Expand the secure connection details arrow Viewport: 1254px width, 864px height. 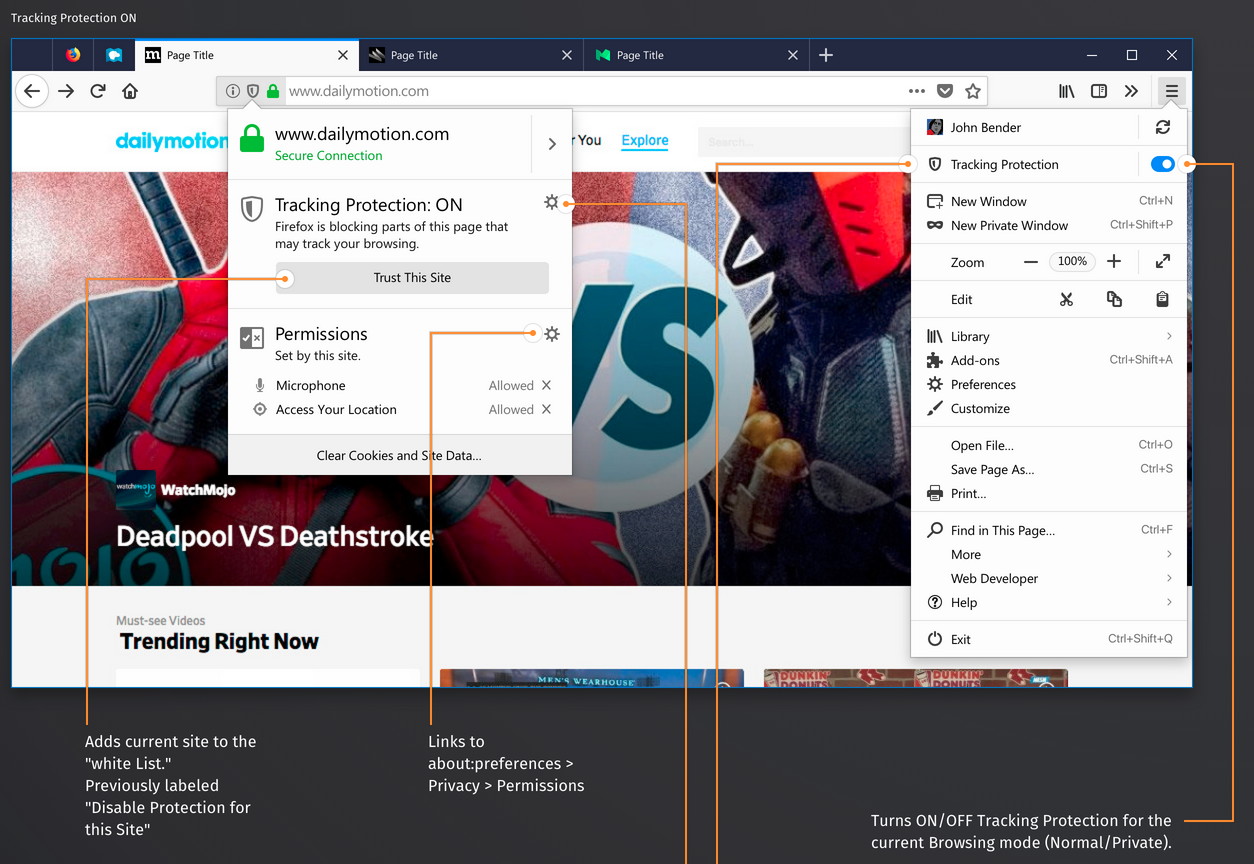[551, 144]
